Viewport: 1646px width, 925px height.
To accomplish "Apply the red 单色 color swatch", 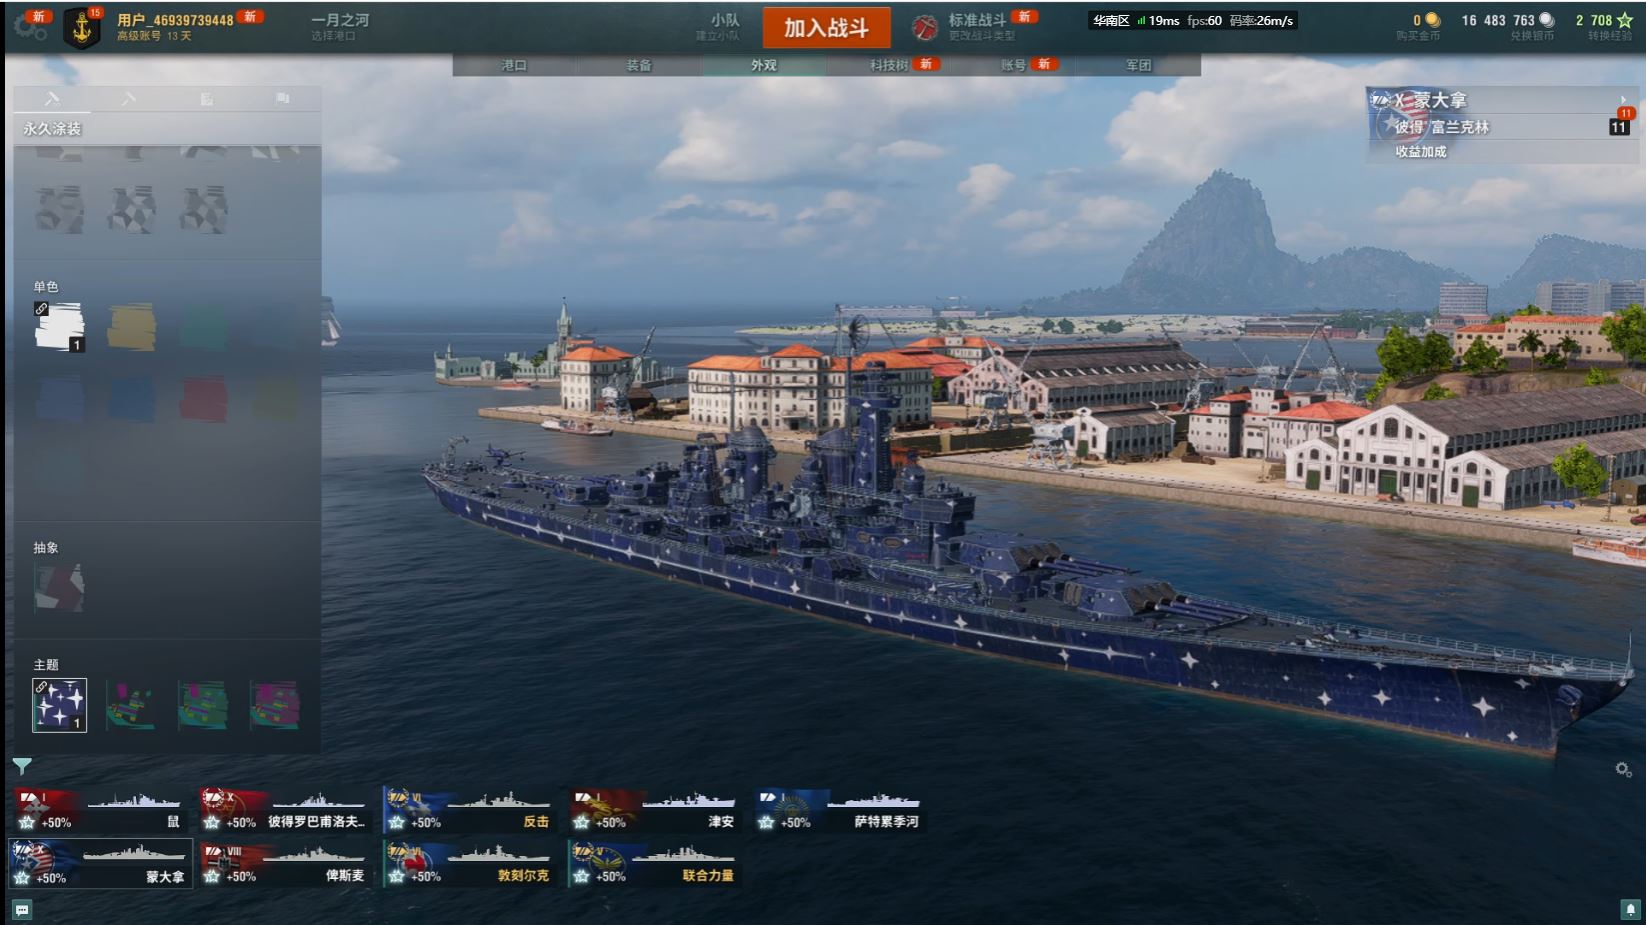I will click(x=204, y=399).
